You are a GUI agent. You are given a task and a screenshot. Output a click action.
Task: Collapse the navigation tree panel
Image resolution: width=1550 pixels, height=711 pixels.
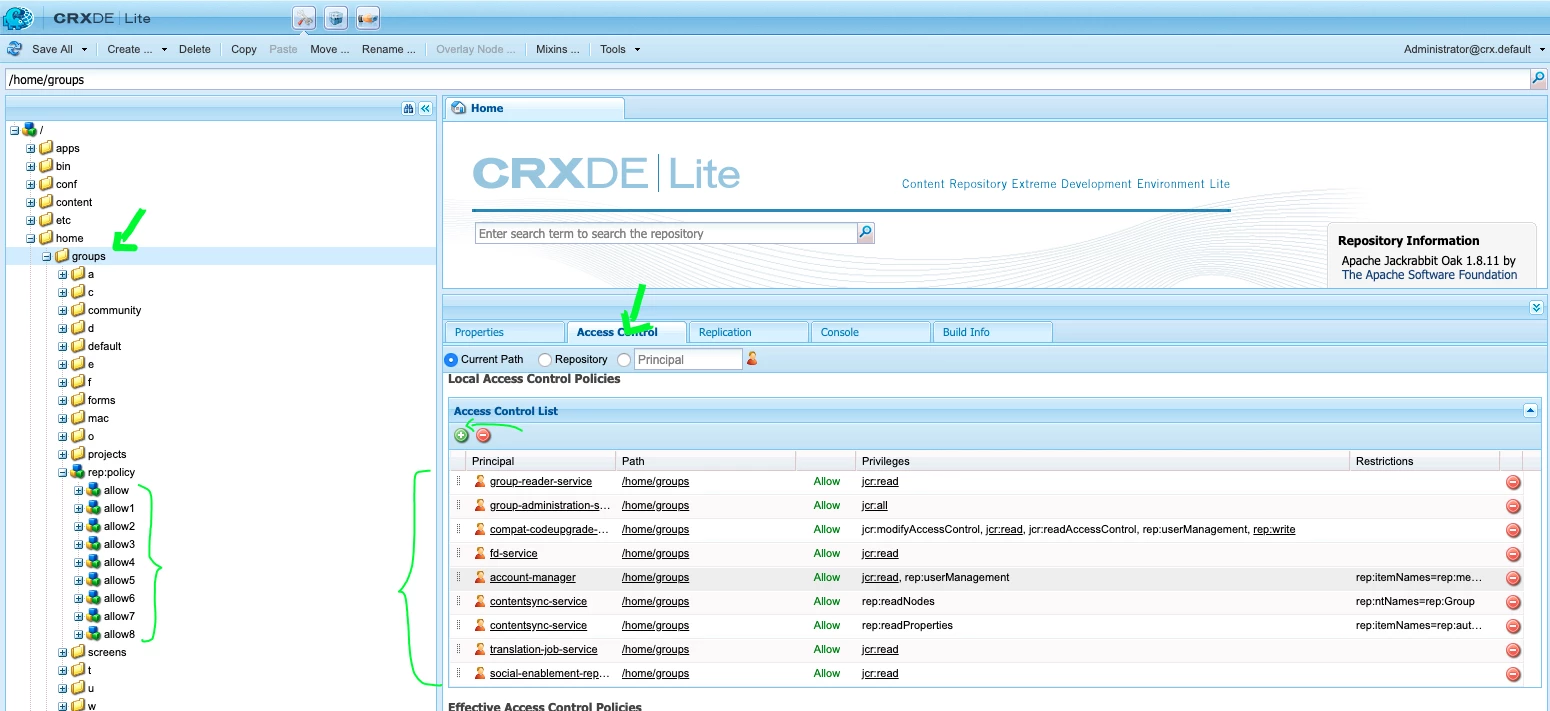425,108
